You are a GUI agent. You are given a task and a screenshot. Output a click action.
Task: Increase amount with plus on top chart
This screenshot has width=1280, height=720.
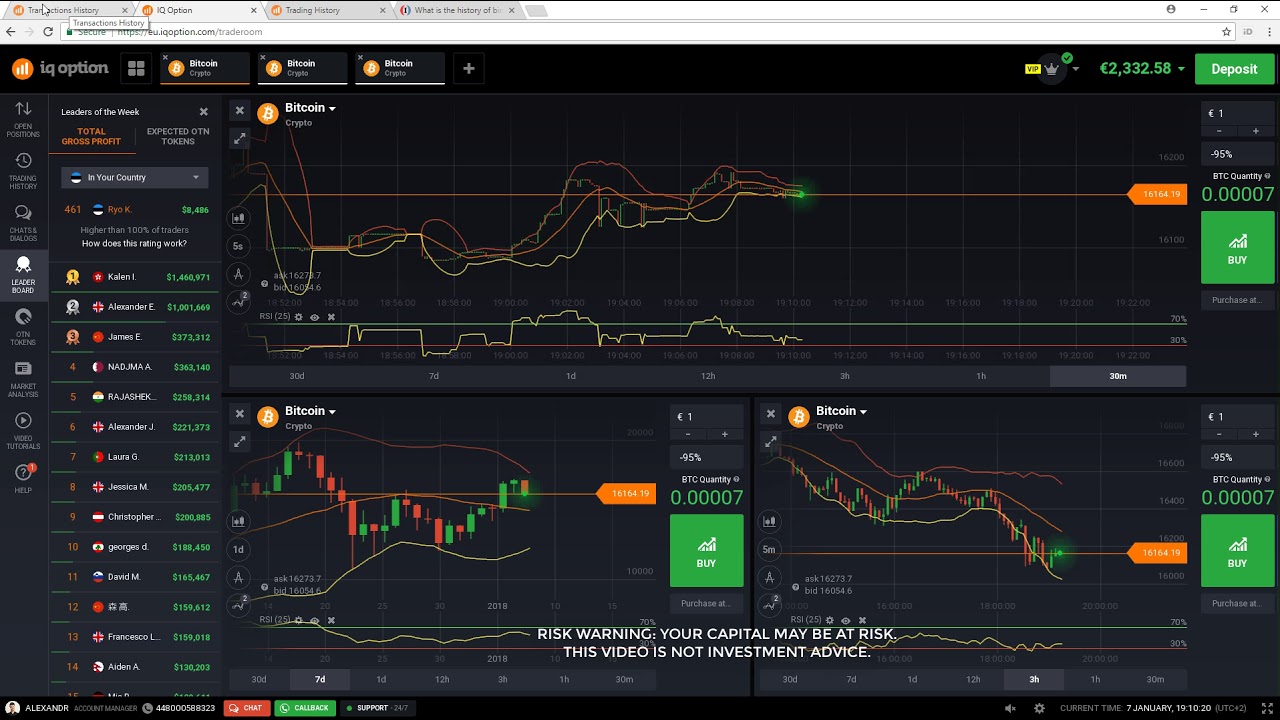point(1256,131)
